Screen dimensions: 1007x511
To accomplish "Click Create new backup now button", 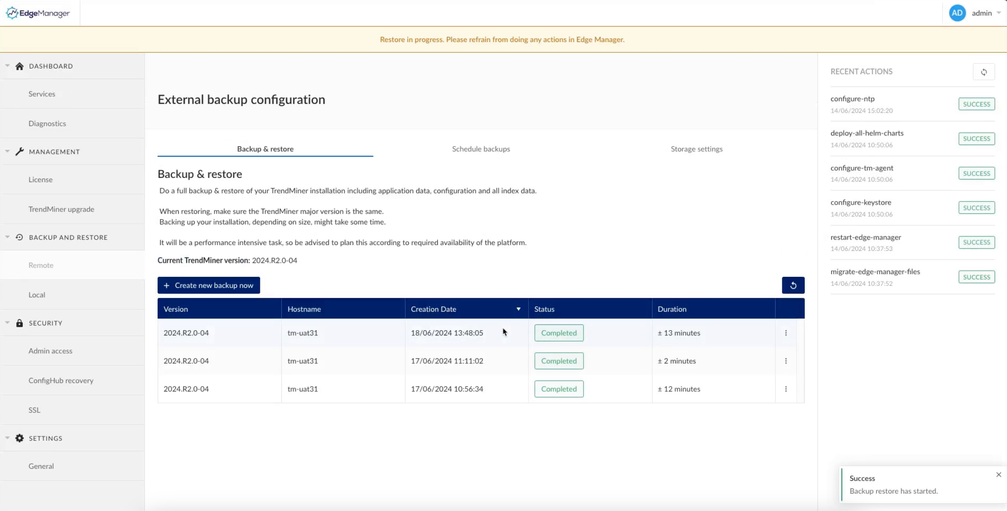I will (x=208, y=285).
